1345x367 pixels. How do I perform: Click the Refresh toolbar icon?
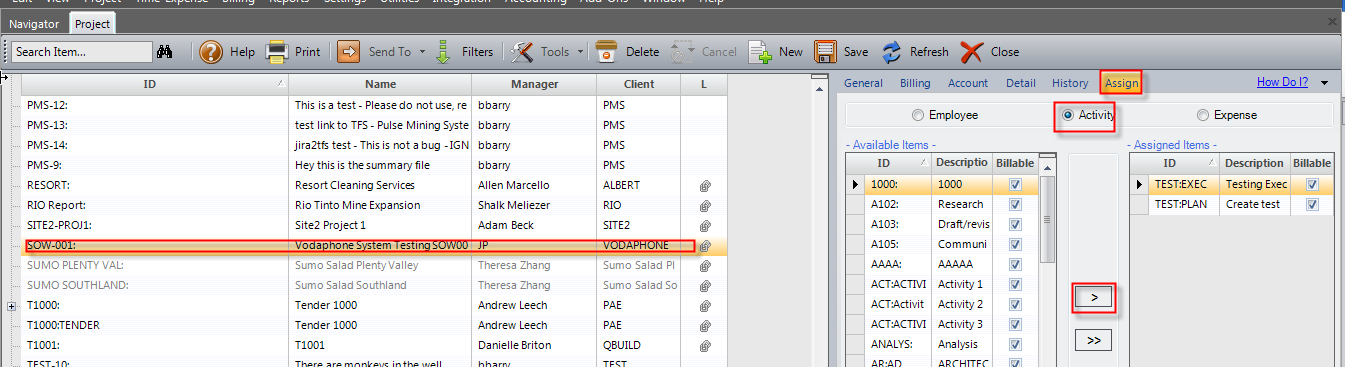[x=891, y=52]
